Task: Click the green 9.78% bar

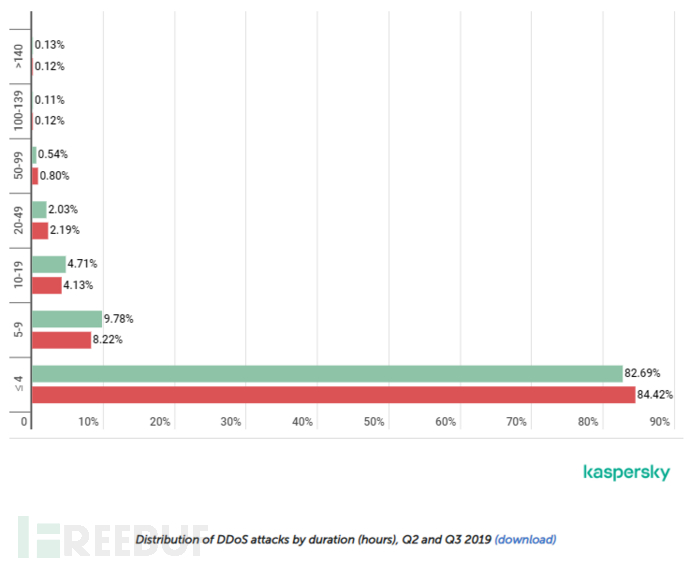Action: pos(67,319)
